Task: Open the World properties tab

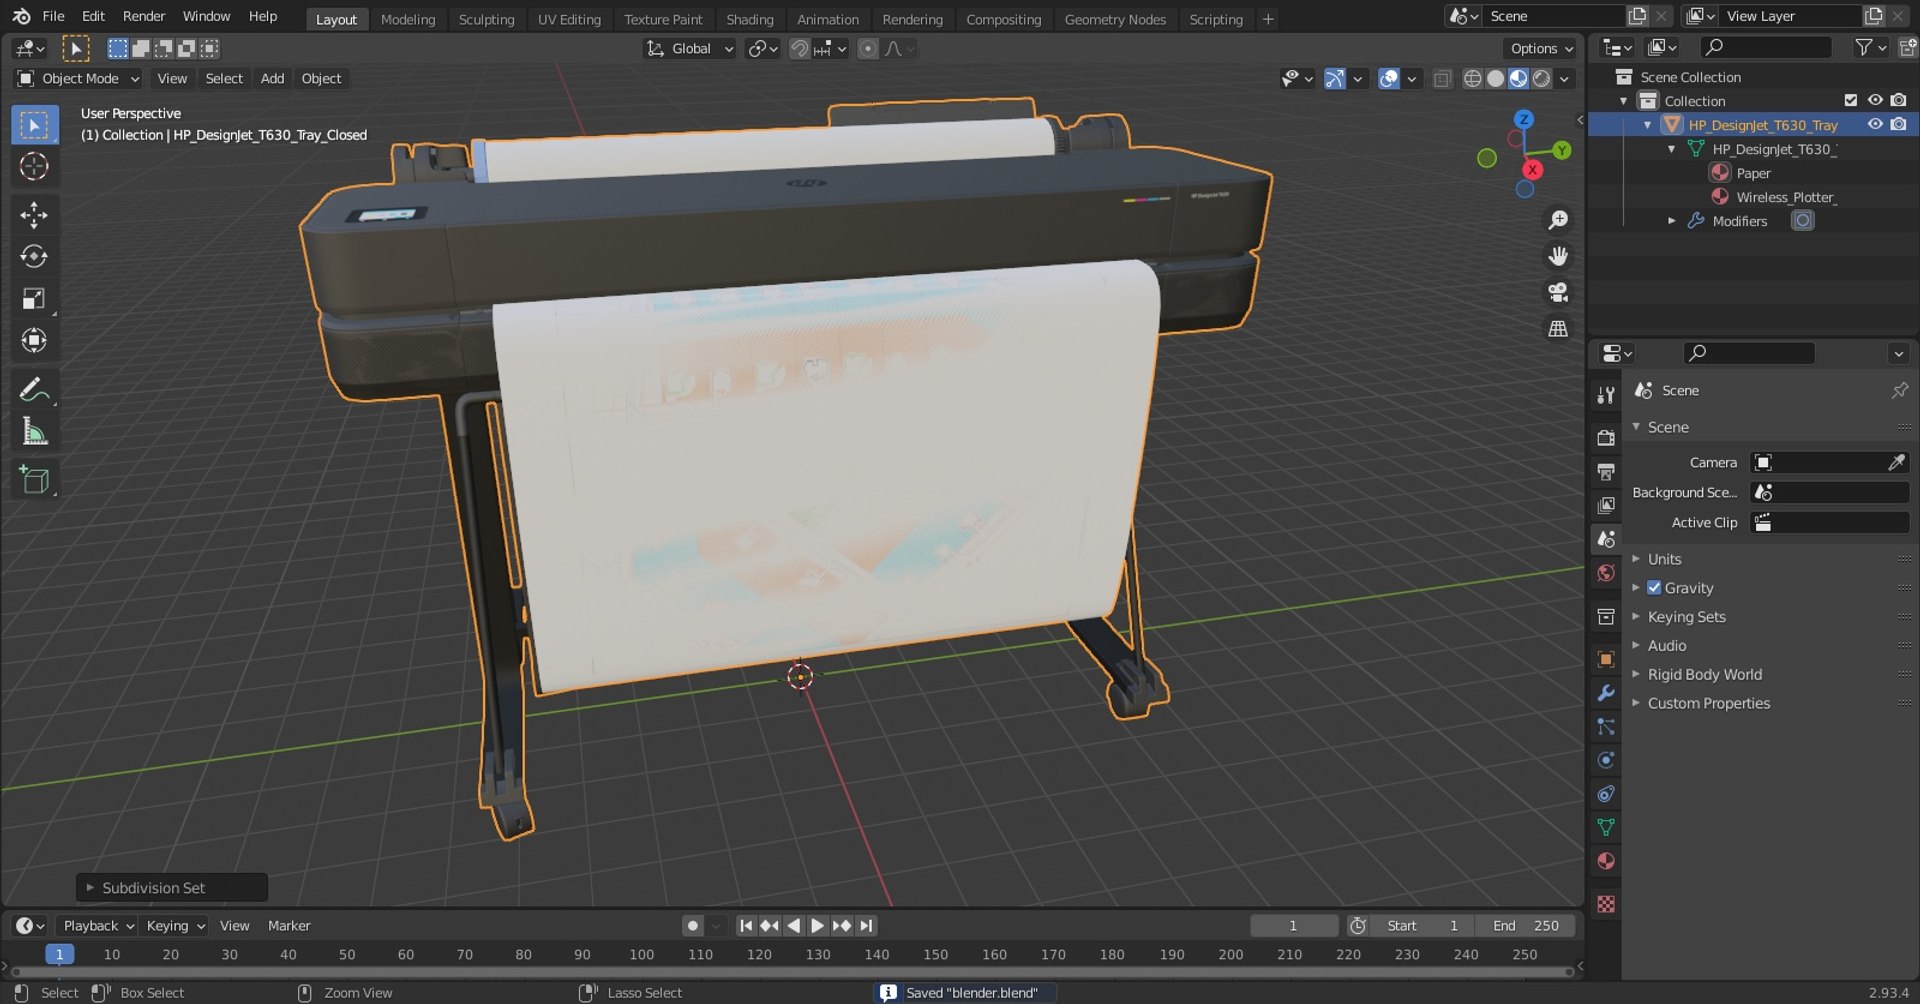Action: point(1606,573)
